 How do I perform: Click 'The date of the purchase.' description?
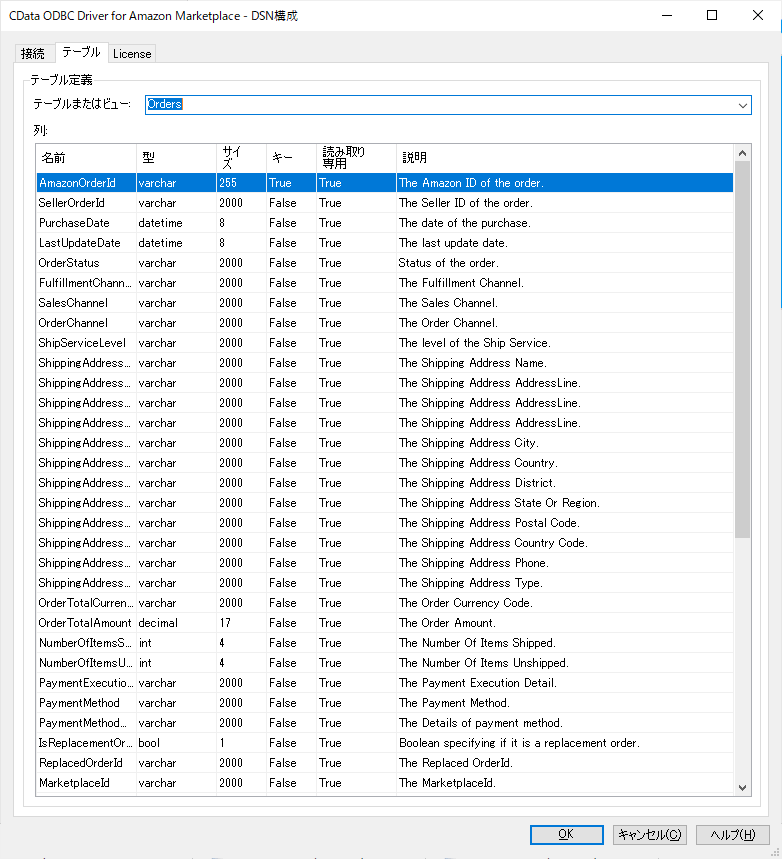(465, 223)
